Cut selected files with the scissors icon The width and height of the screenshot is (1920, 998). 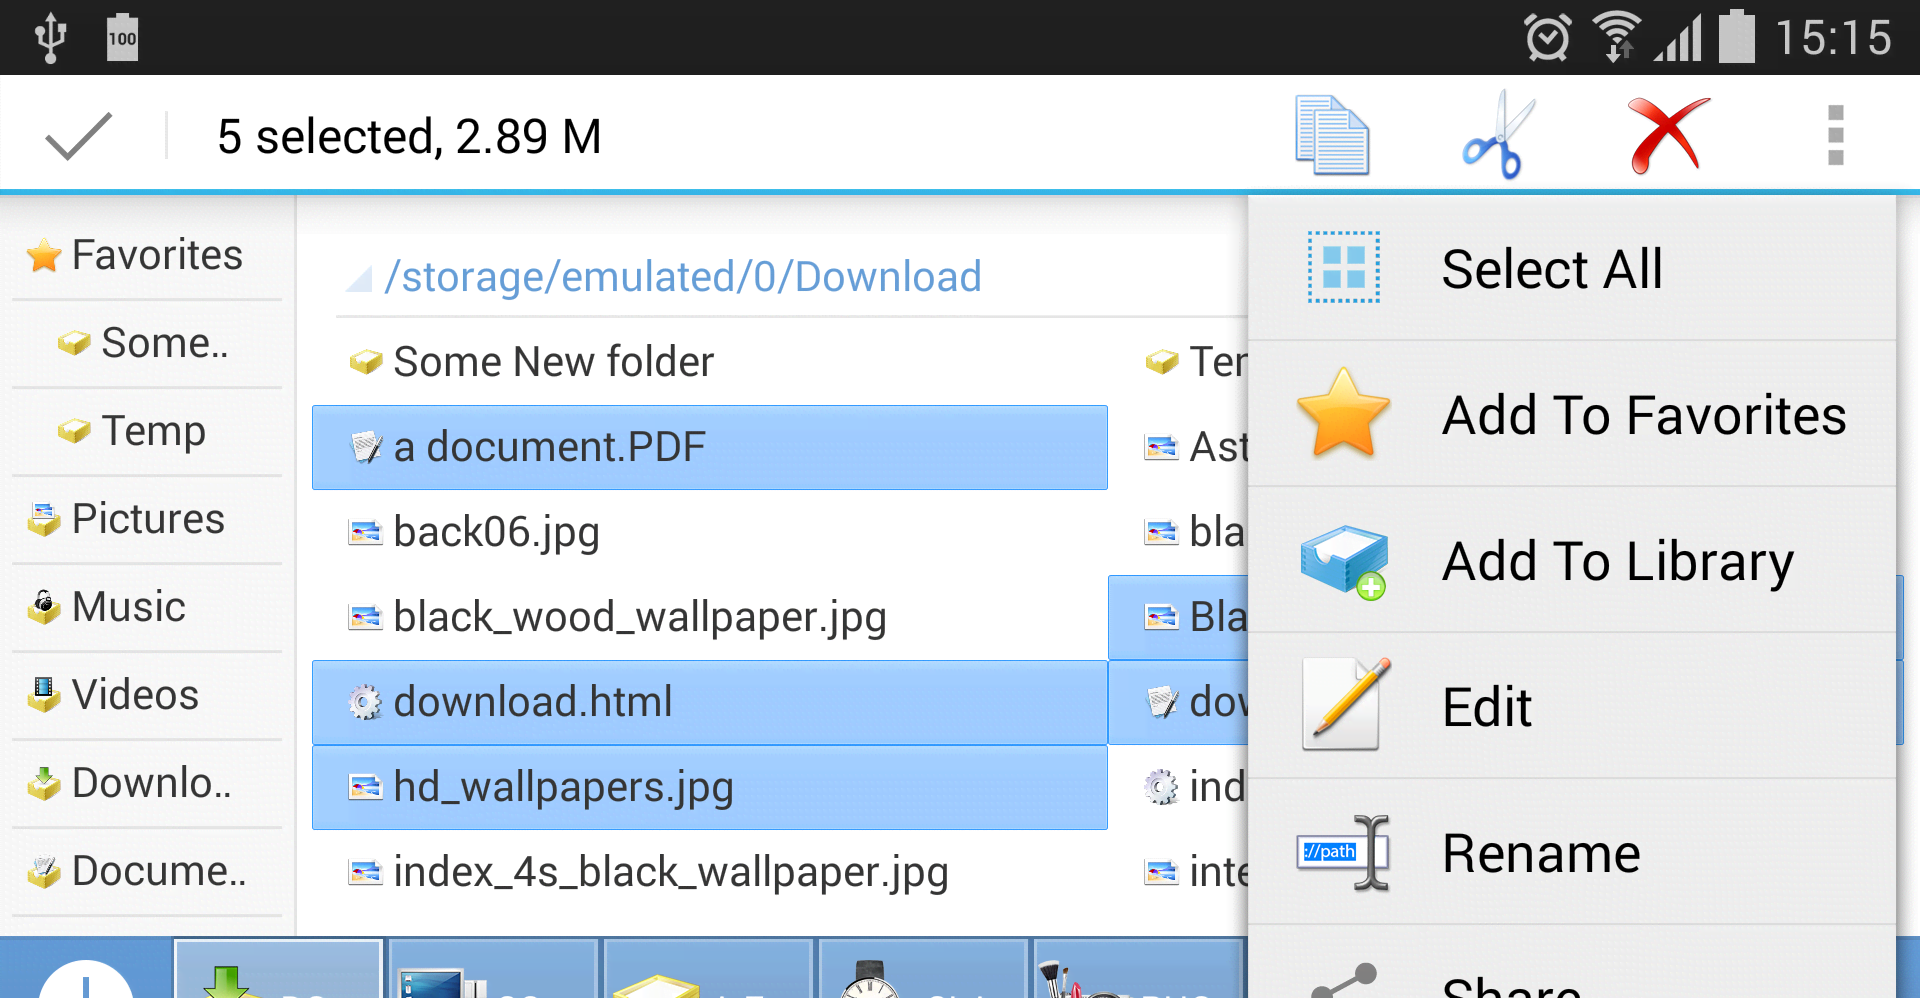click(1498, 136)
